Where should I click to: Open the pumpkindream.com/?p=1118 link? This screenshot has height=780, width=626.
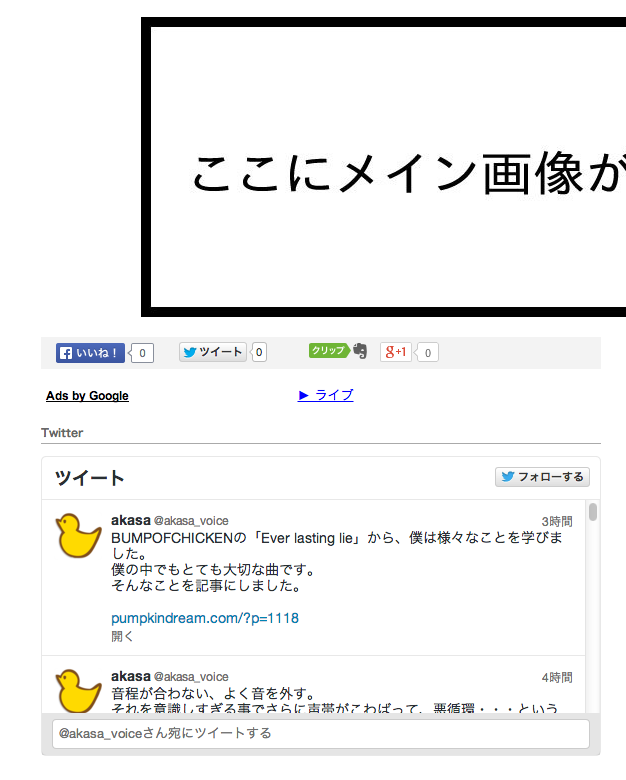pyautogui.click(x=205, y=618)
